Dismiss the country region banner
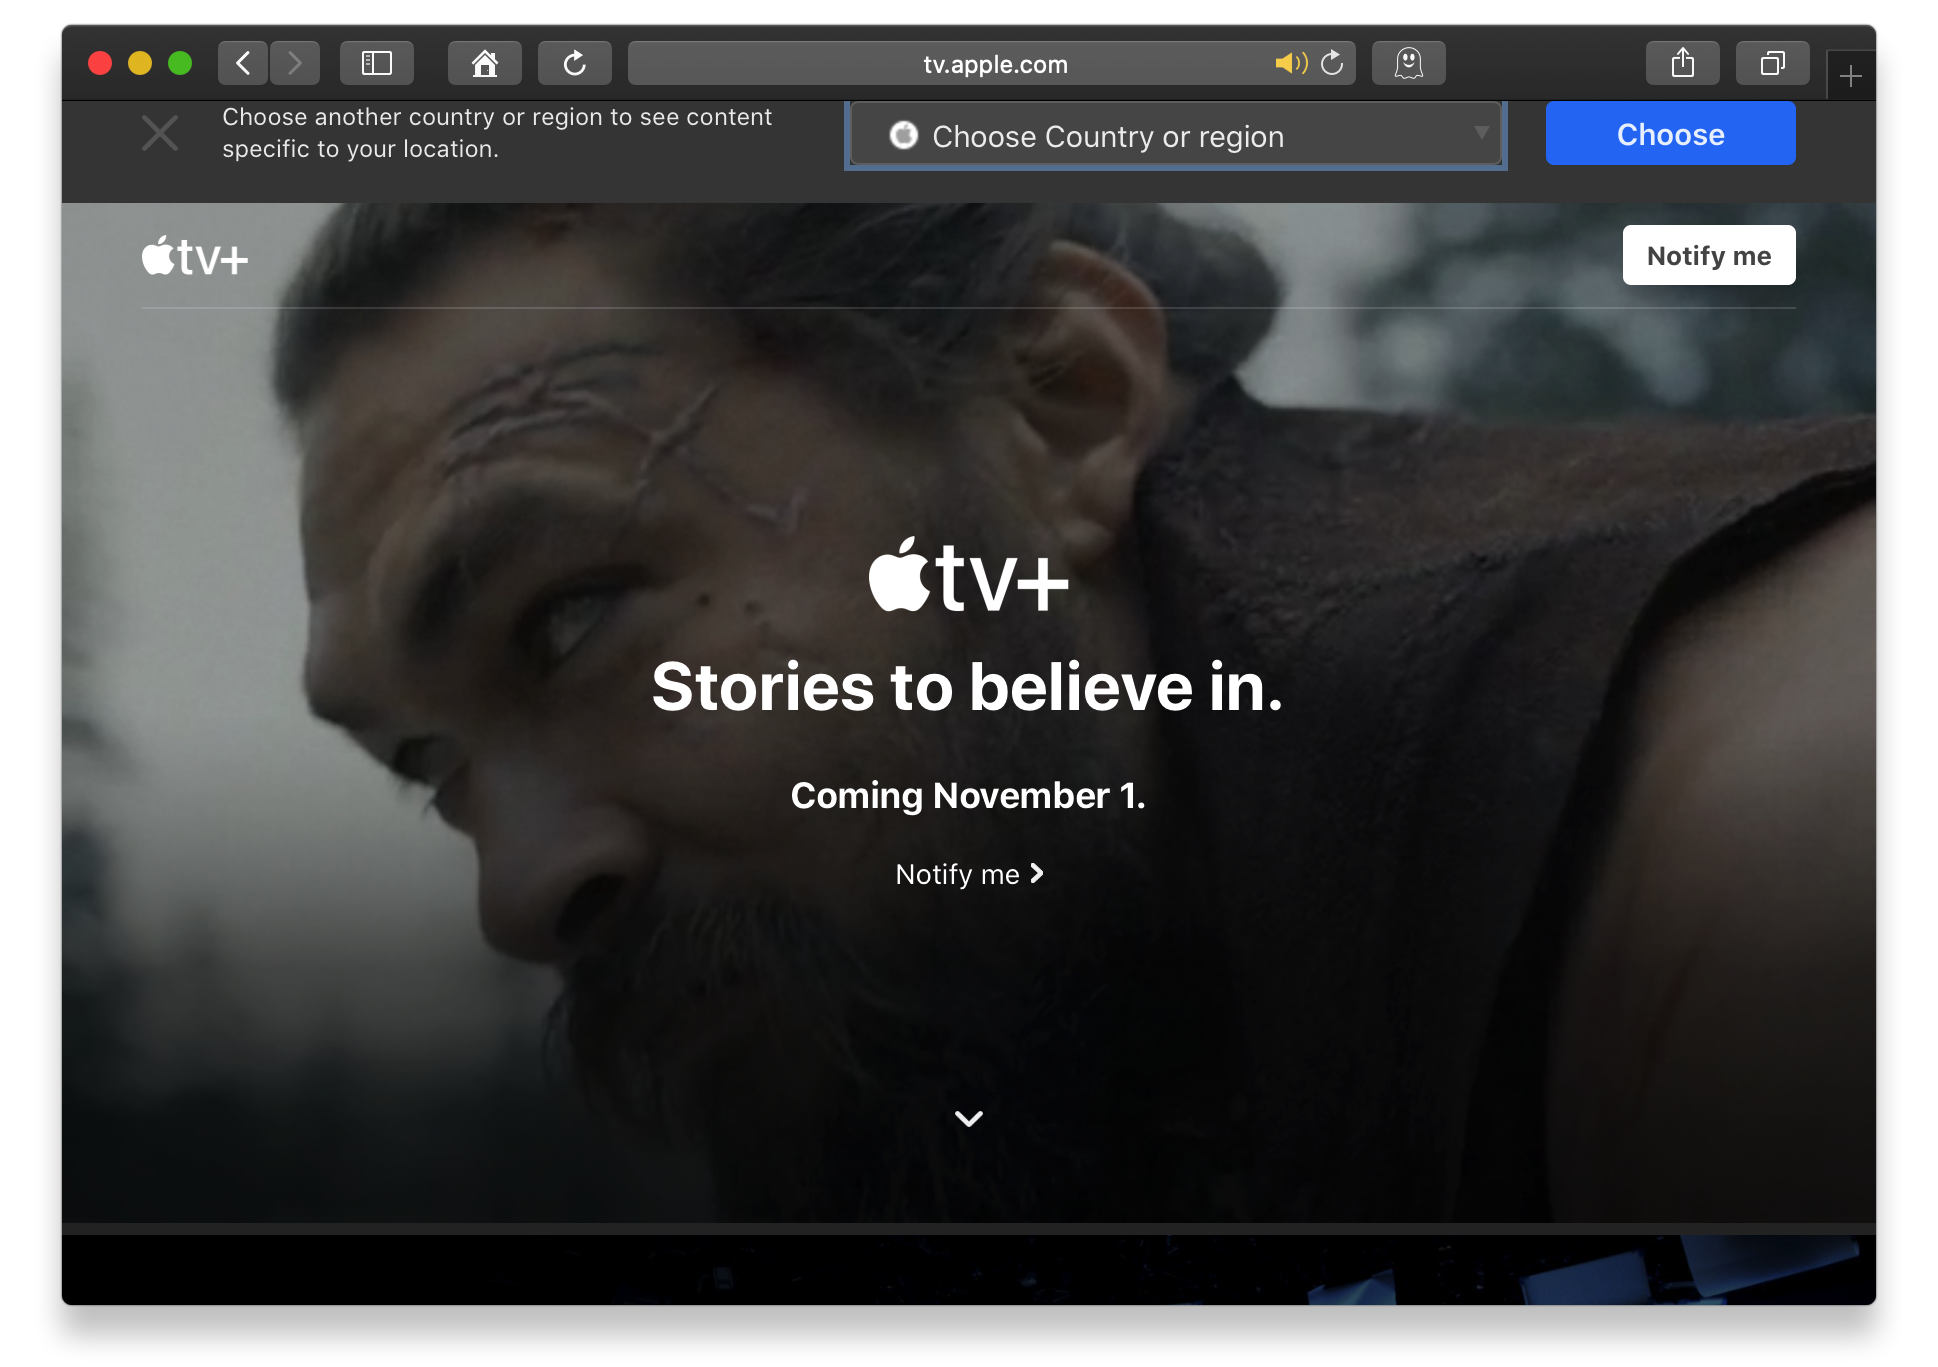Image resolution: width=1938 pixels, height=1367 pixels. coord(160,133)
